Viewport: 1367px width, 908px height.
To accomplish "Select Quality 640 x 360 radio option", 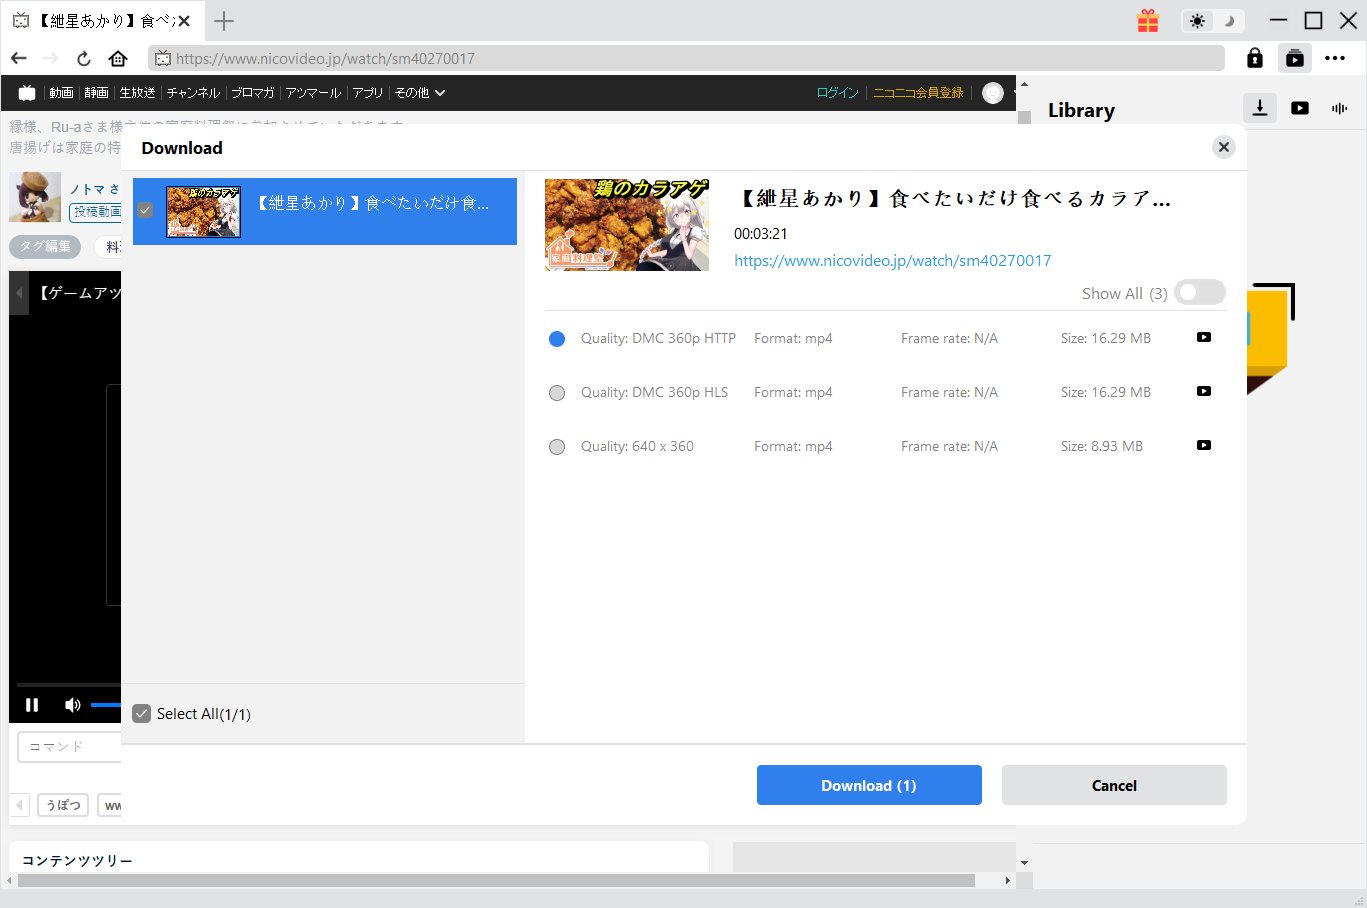I will click(557, 447).
